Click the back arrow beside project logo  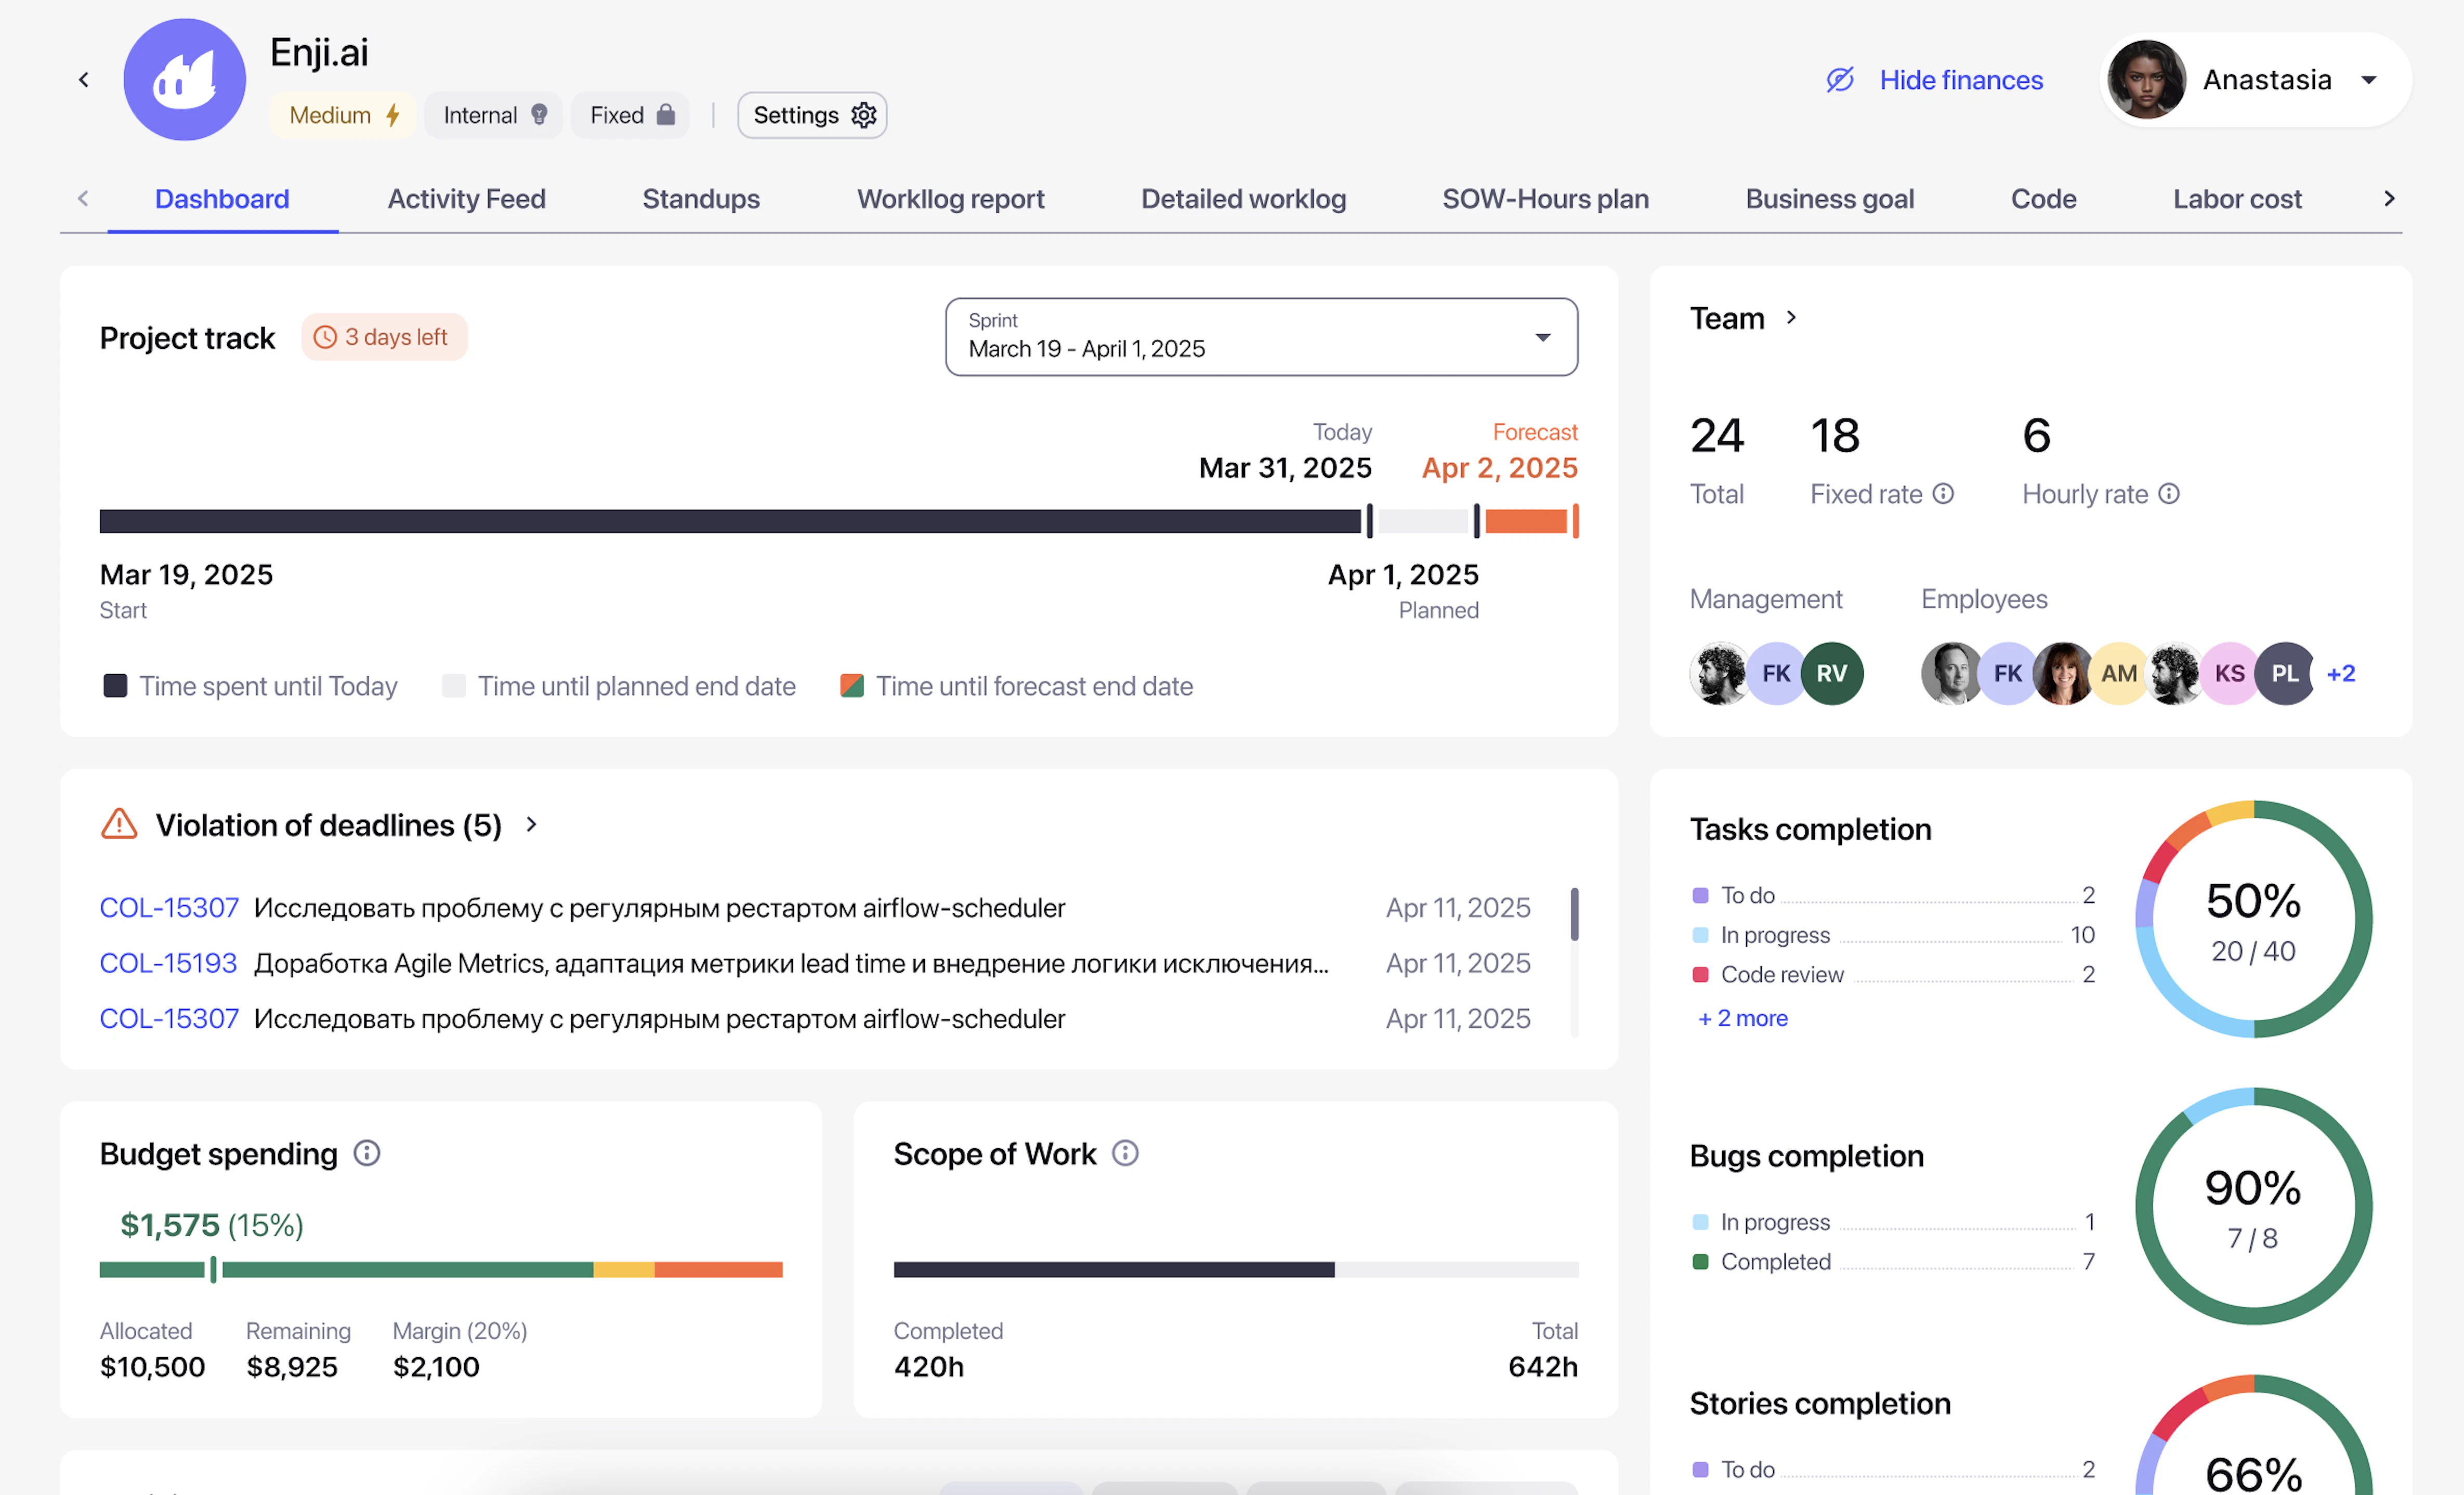coord(84,80)
